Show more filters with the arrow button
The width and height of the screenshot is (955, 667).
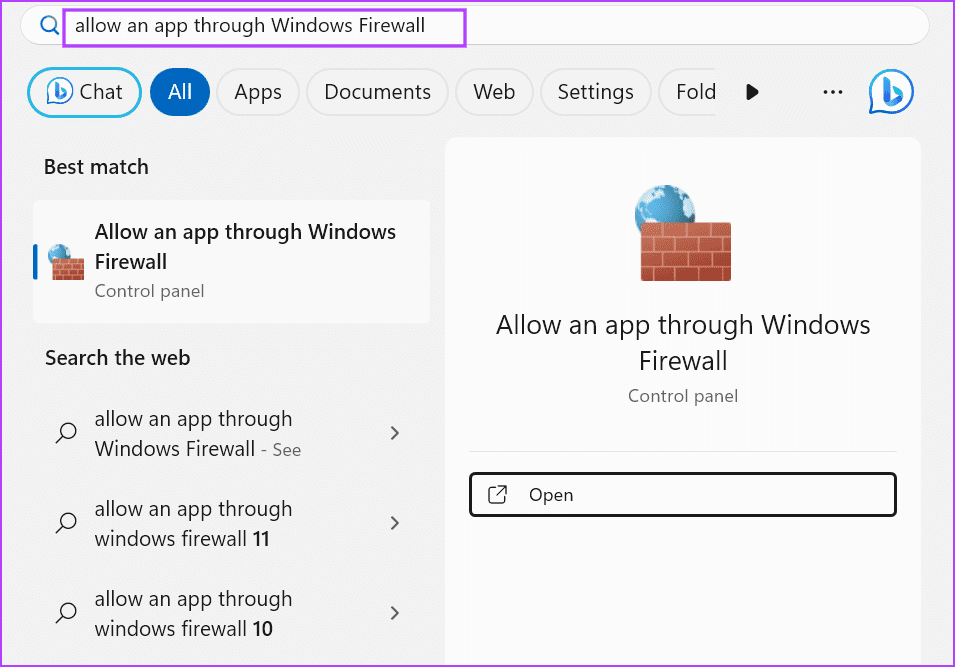click(x=752, y=92)
